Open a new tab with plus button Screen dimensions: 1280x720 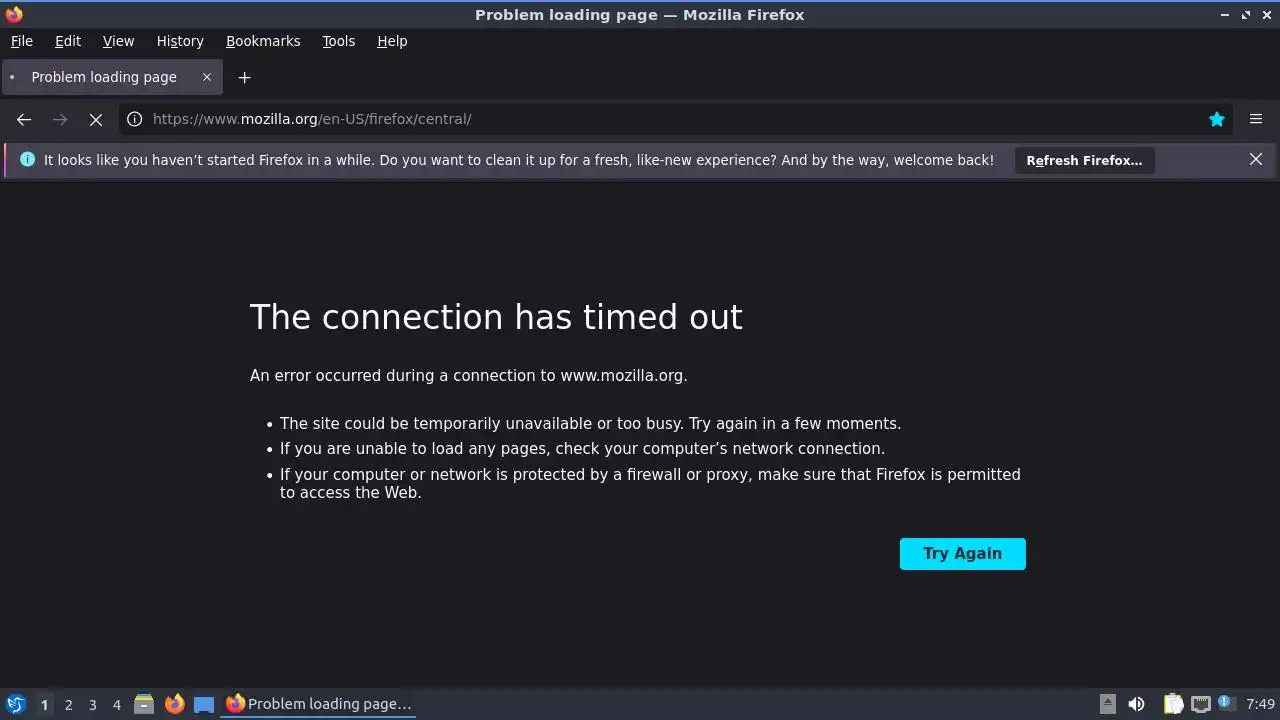(244, 77)
